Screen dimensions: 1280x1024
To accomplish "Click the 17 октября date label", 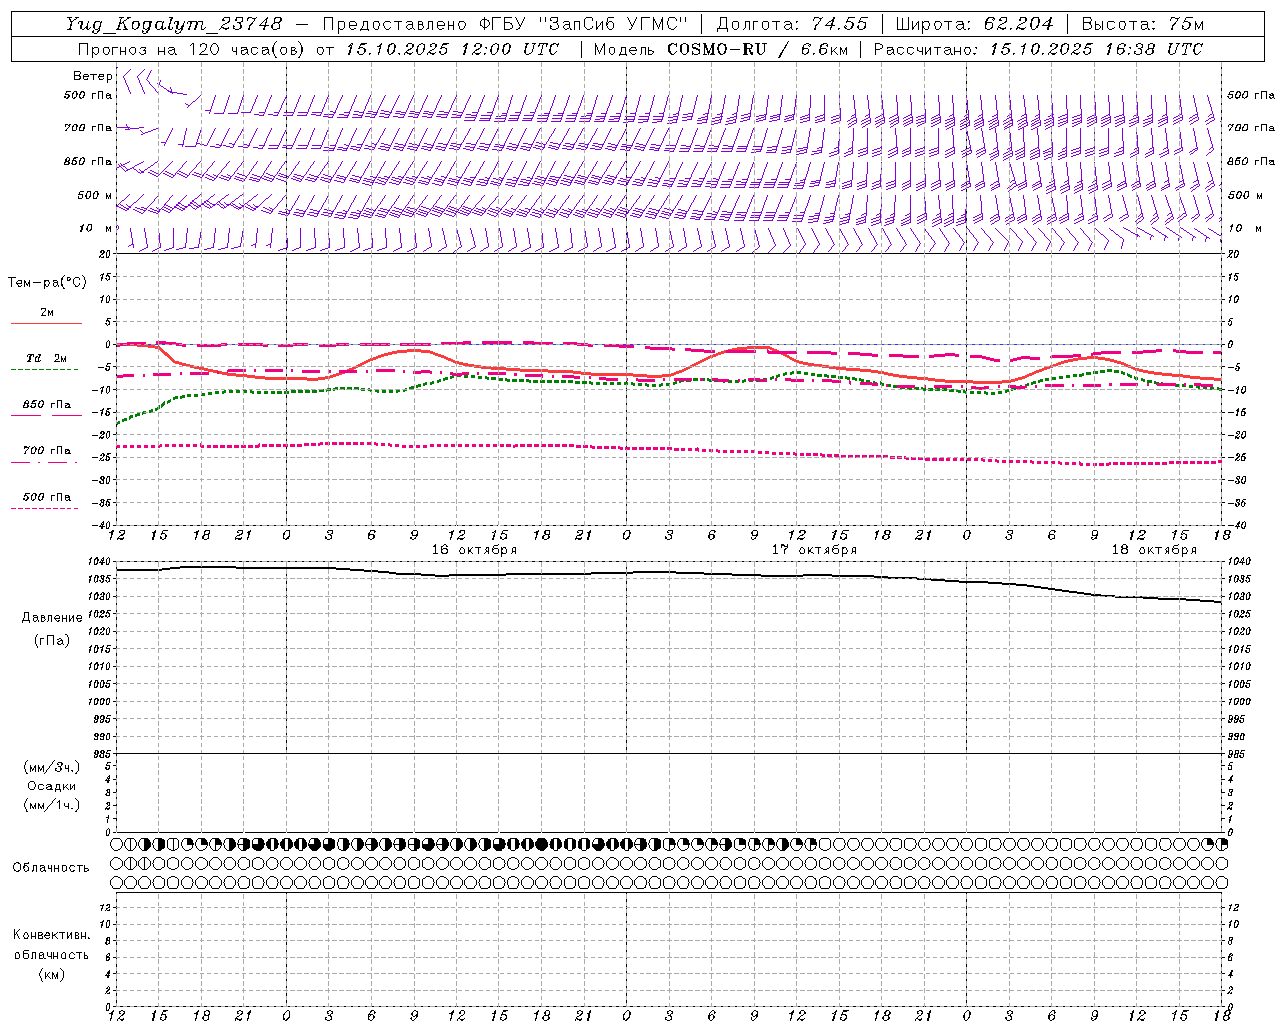I will pos(814,550).
